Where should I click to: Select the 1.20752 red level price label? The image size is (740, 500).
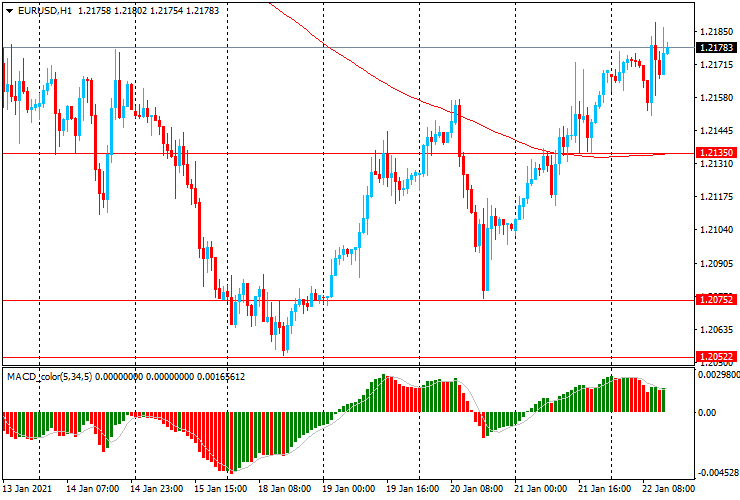click(716, 300)
